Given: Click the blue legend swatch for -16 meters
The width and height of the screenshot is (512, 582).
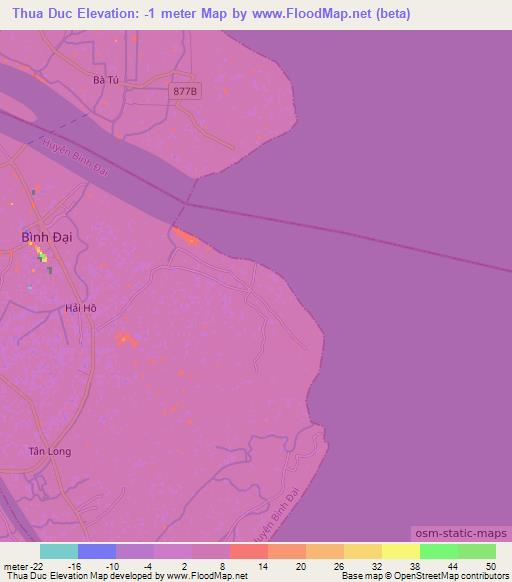Looking at the screenshot, I should [x=97, y=551].
